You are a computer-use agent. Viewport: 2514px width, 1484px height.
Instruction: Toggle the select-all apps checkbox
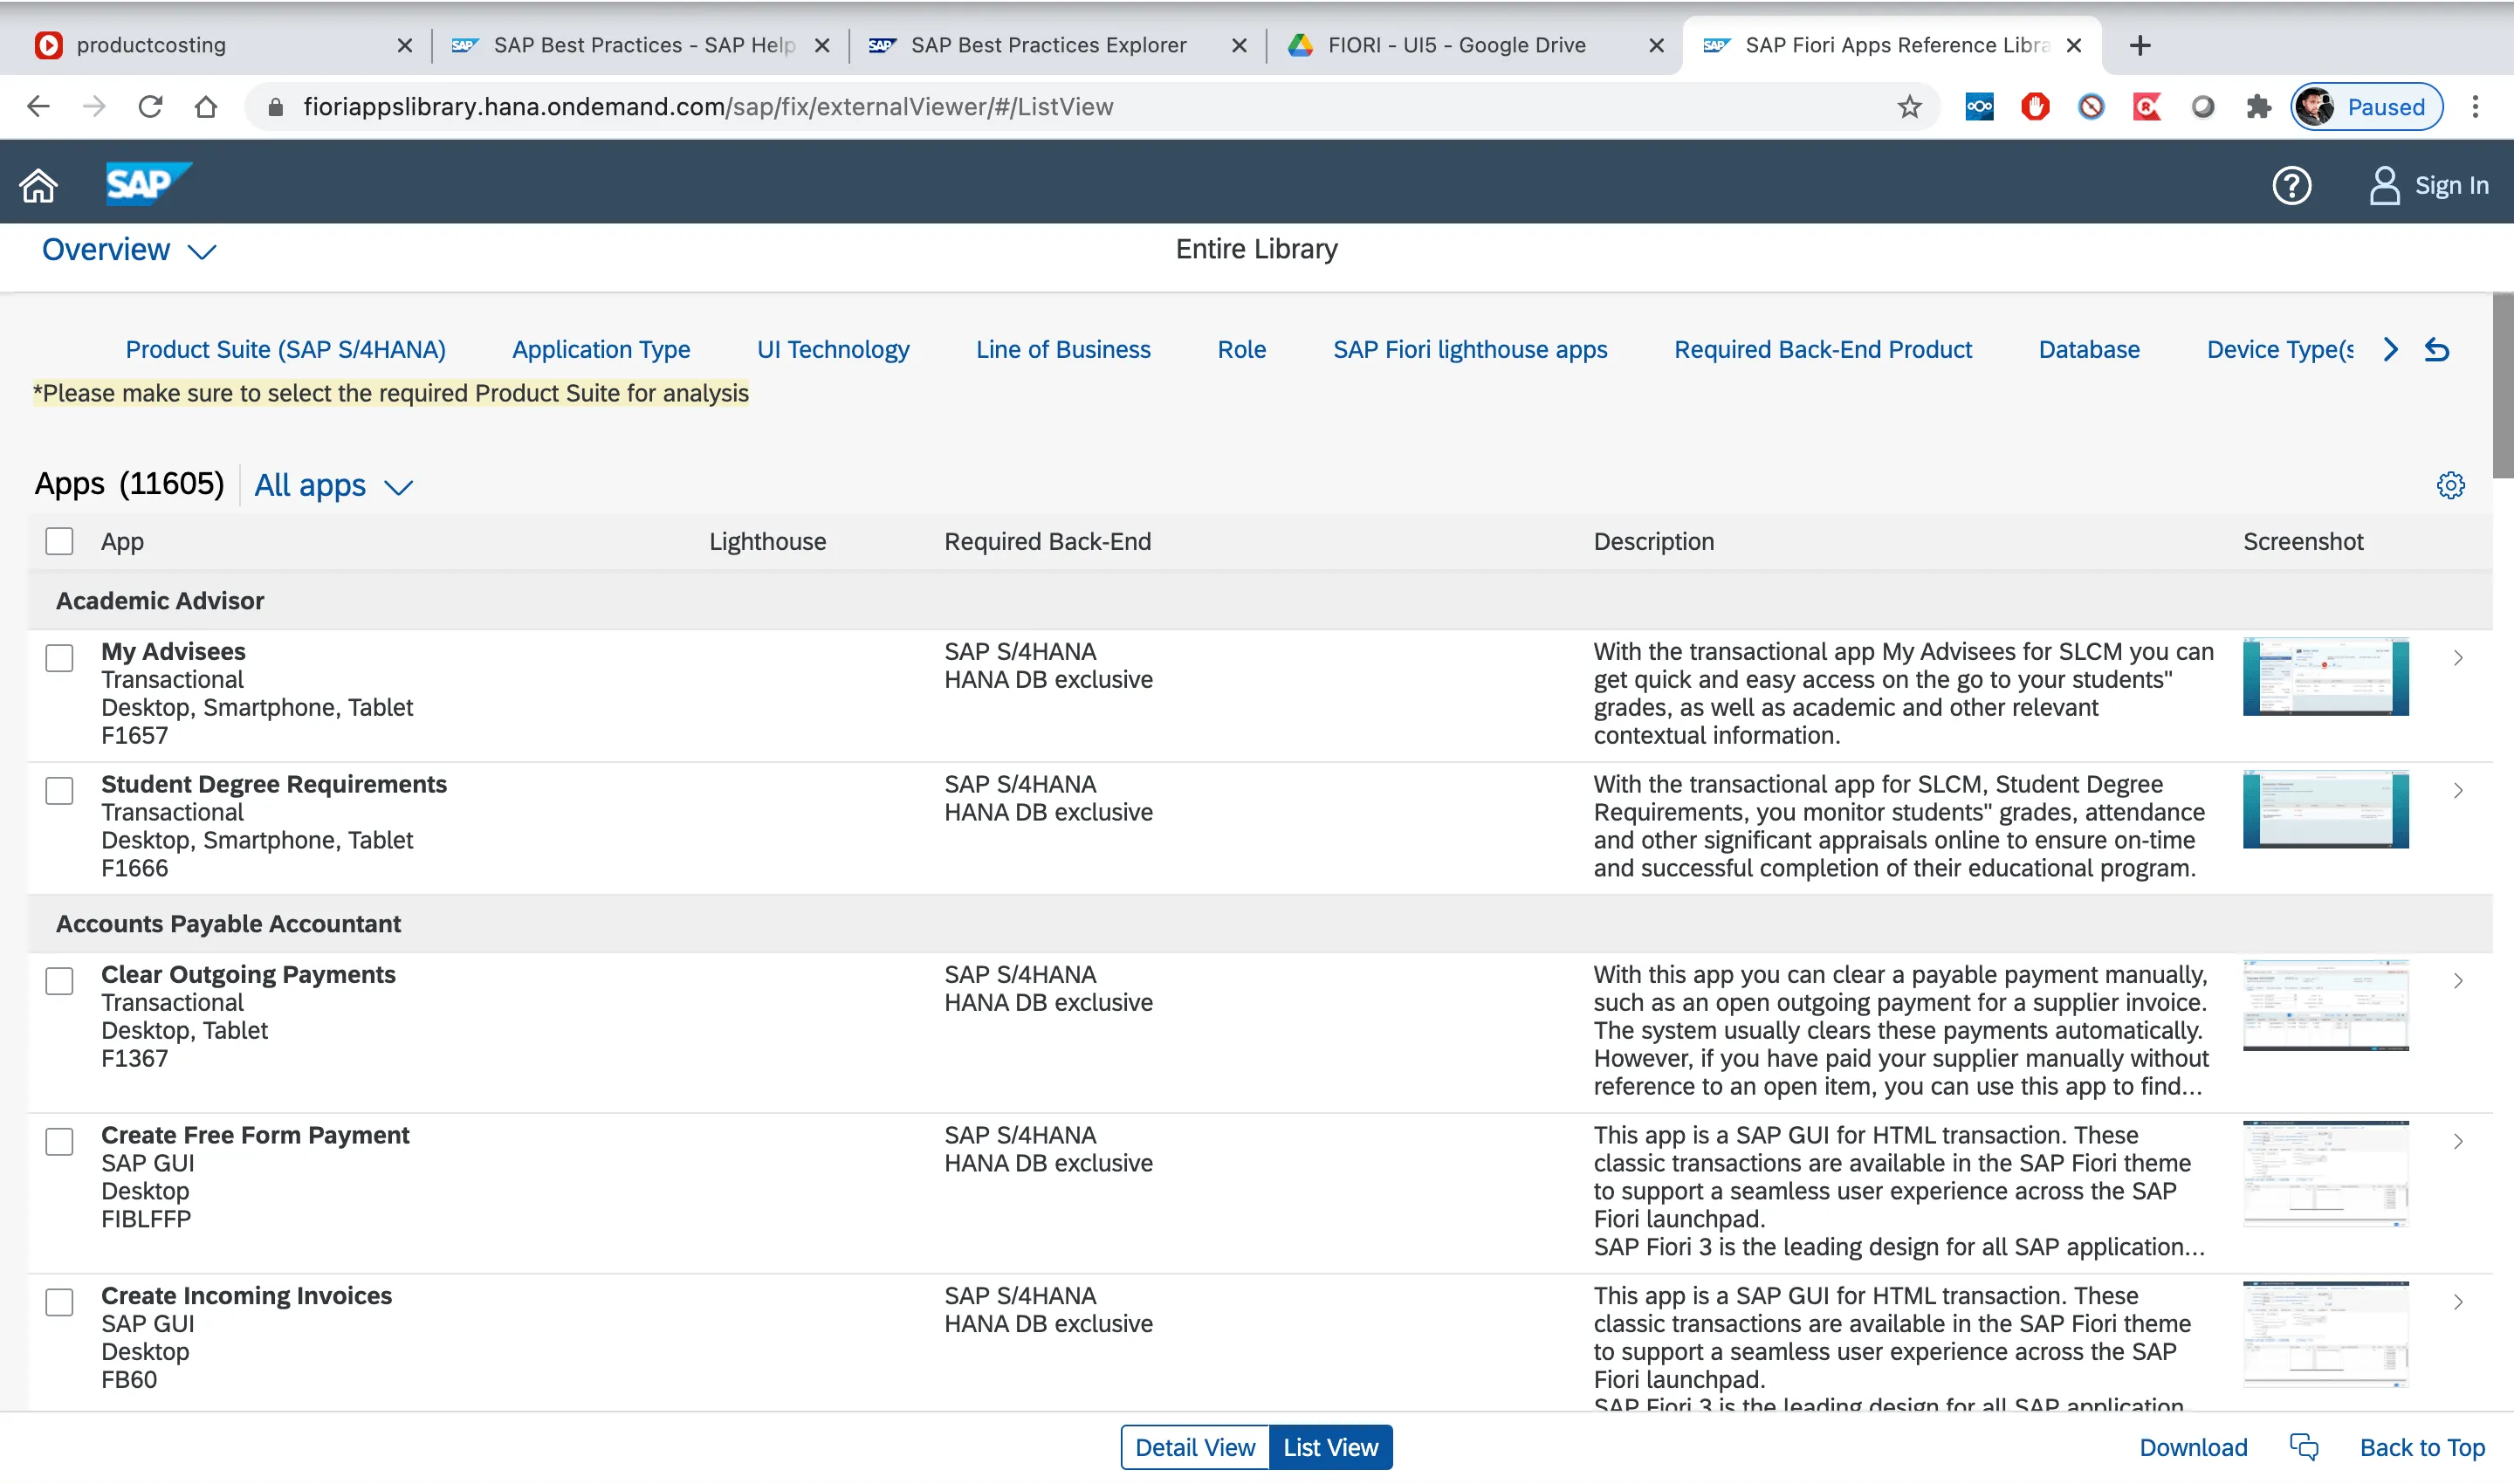tap(59, 541)
